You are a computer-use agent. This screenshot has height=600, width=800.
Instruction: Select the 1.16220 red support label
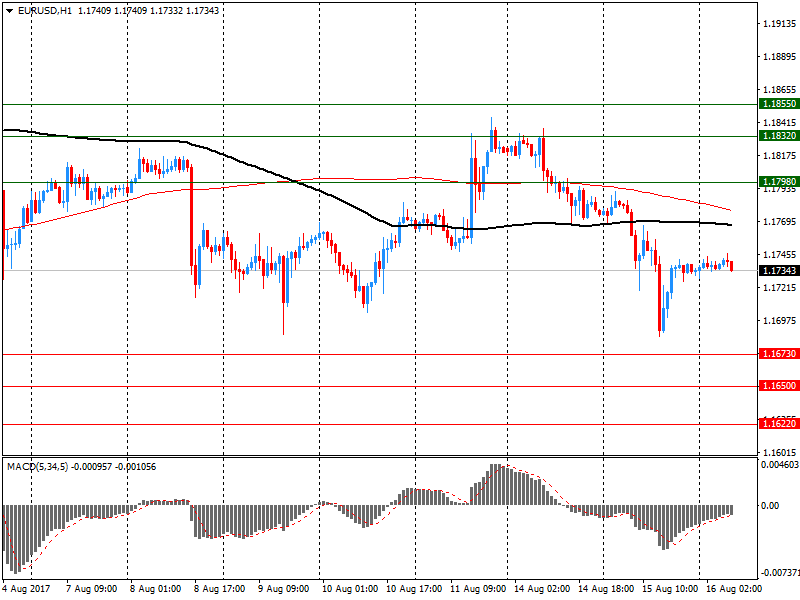pos(779,423)
